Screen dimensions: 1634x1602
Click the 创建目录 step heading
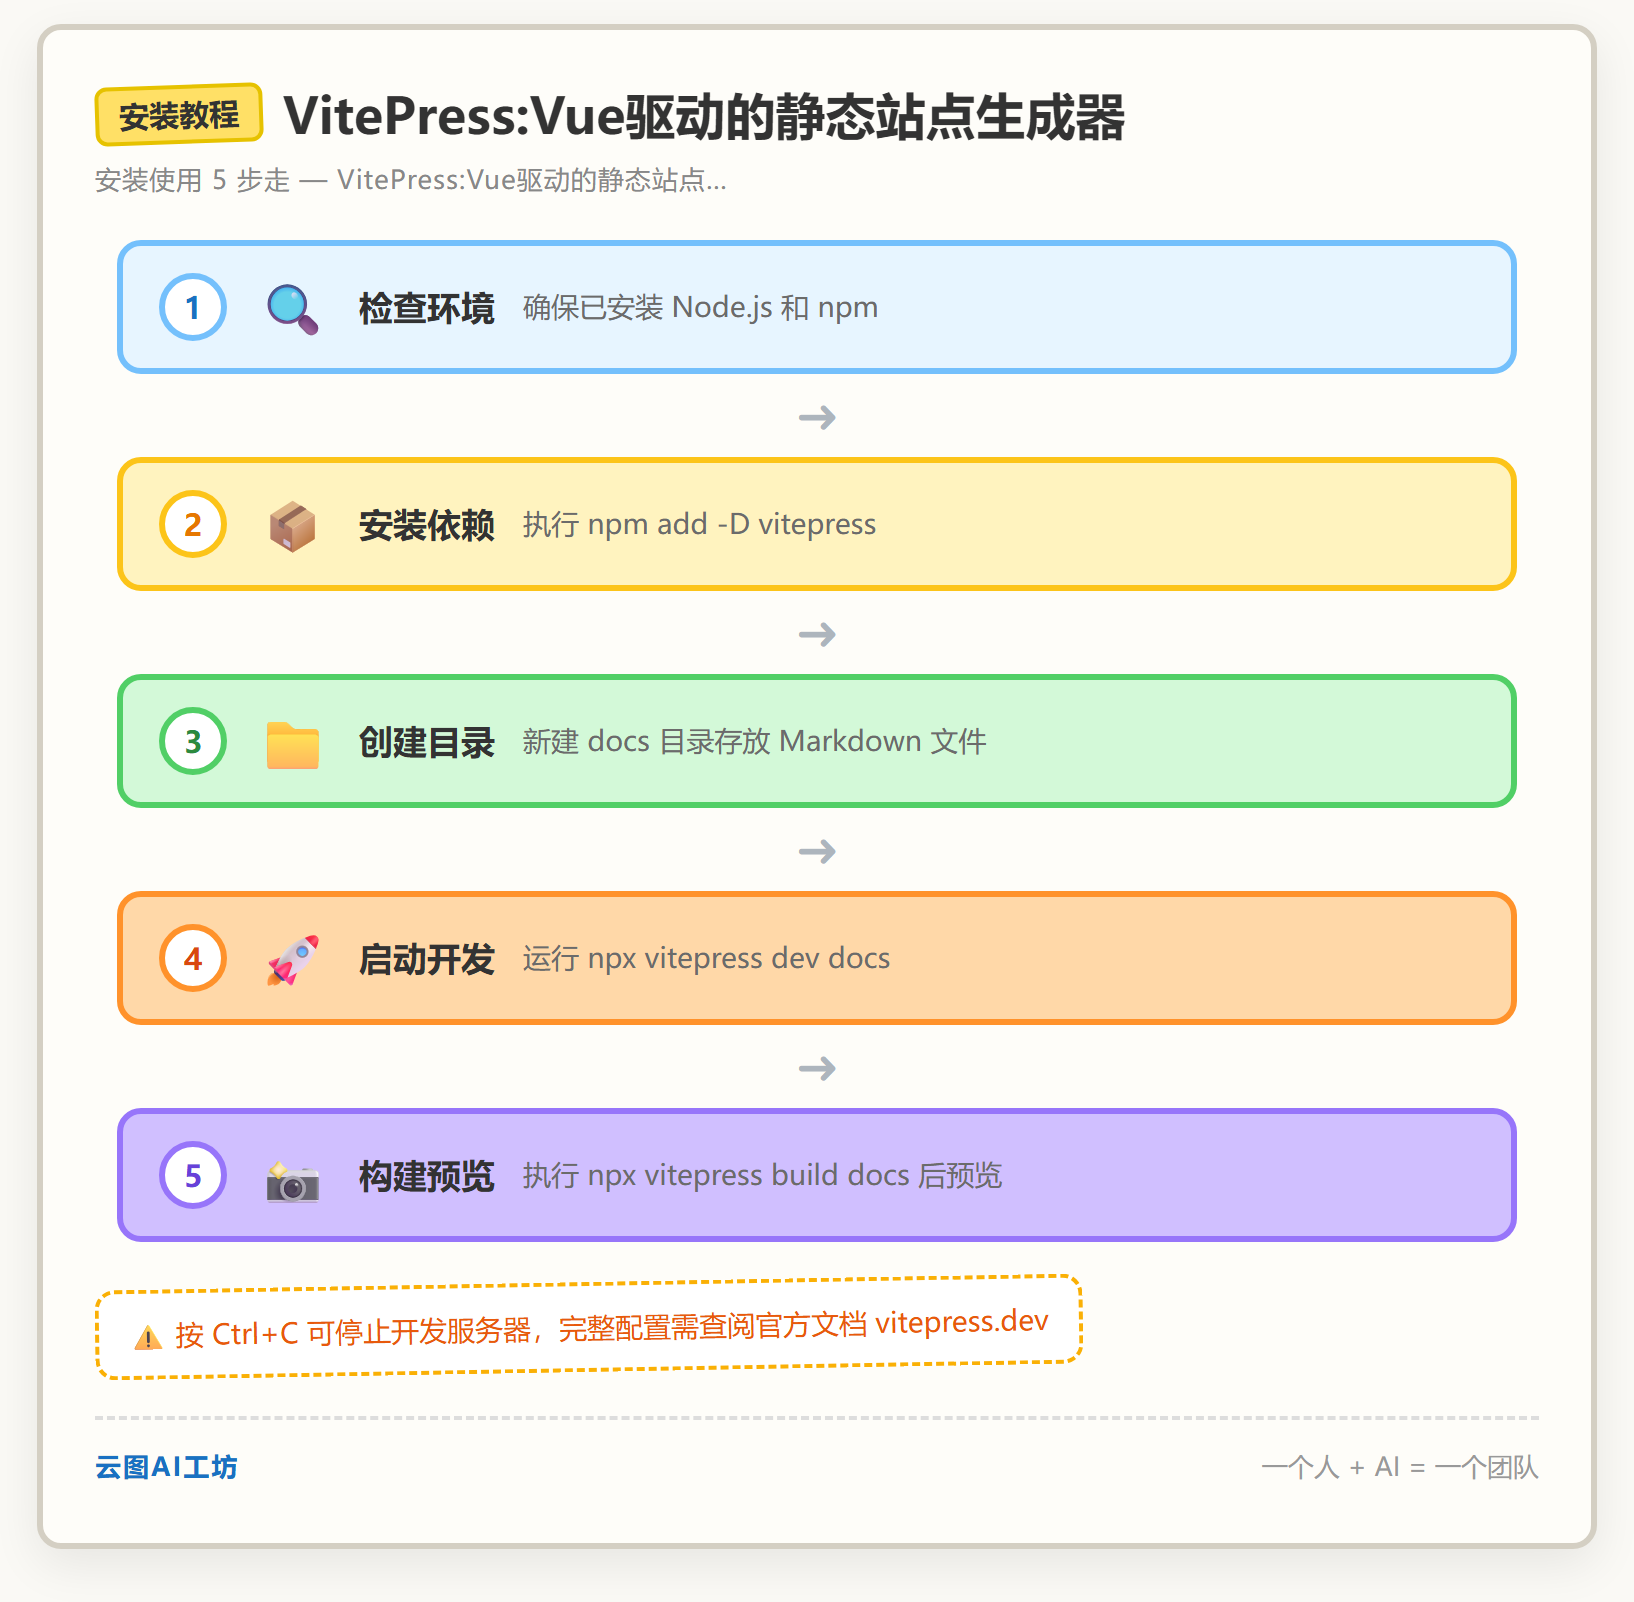click(427, 742)
